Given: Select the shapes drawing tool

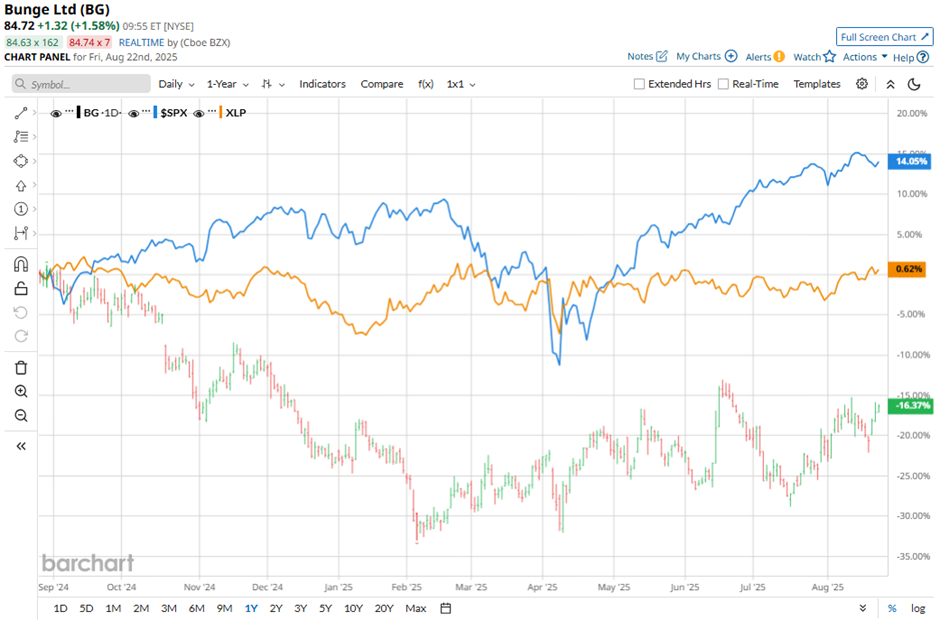Looking at the screenshot, I should coord(21,161).
